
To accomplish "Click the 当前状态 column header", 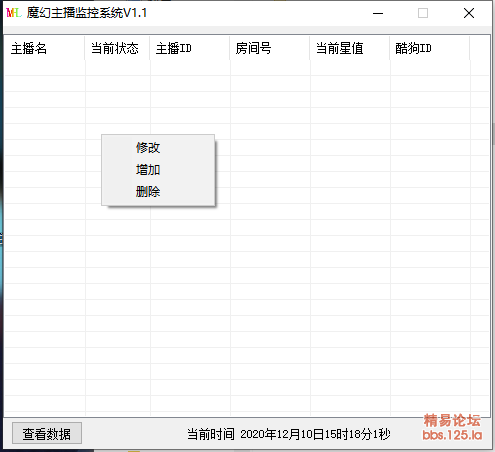I will click(x=117, y=49).
